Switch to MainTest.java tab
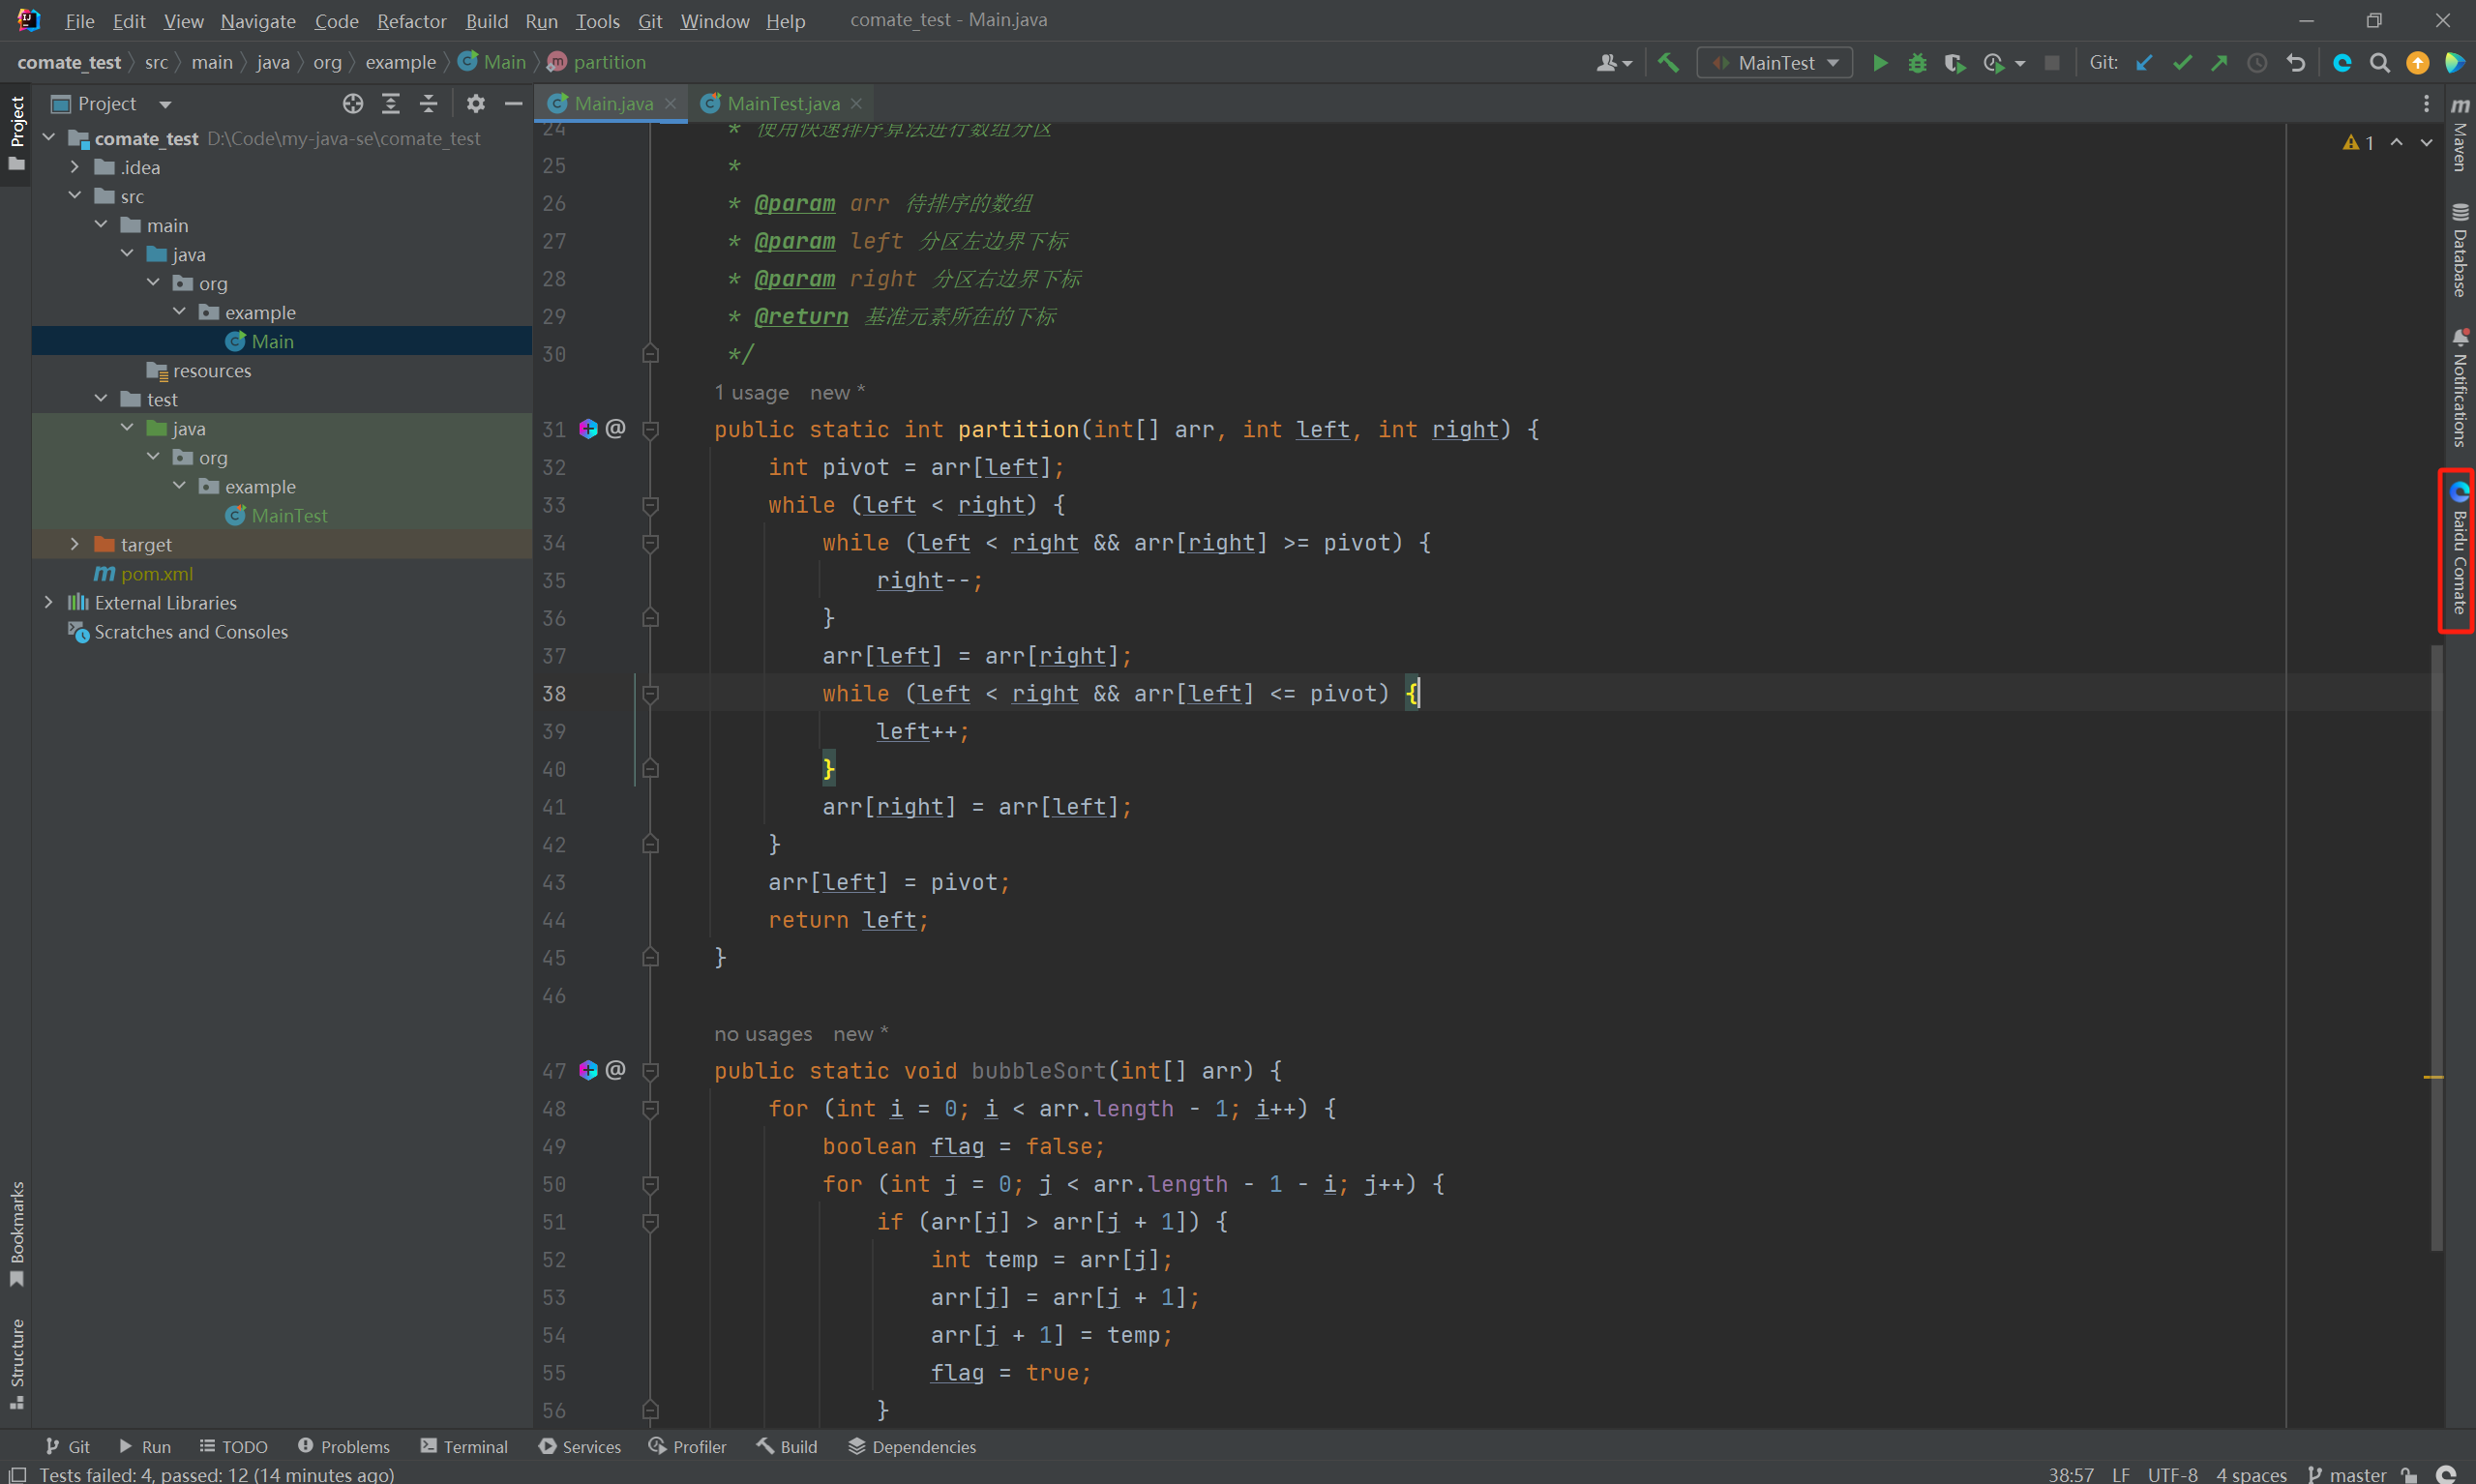 click(x=782, y=103)
